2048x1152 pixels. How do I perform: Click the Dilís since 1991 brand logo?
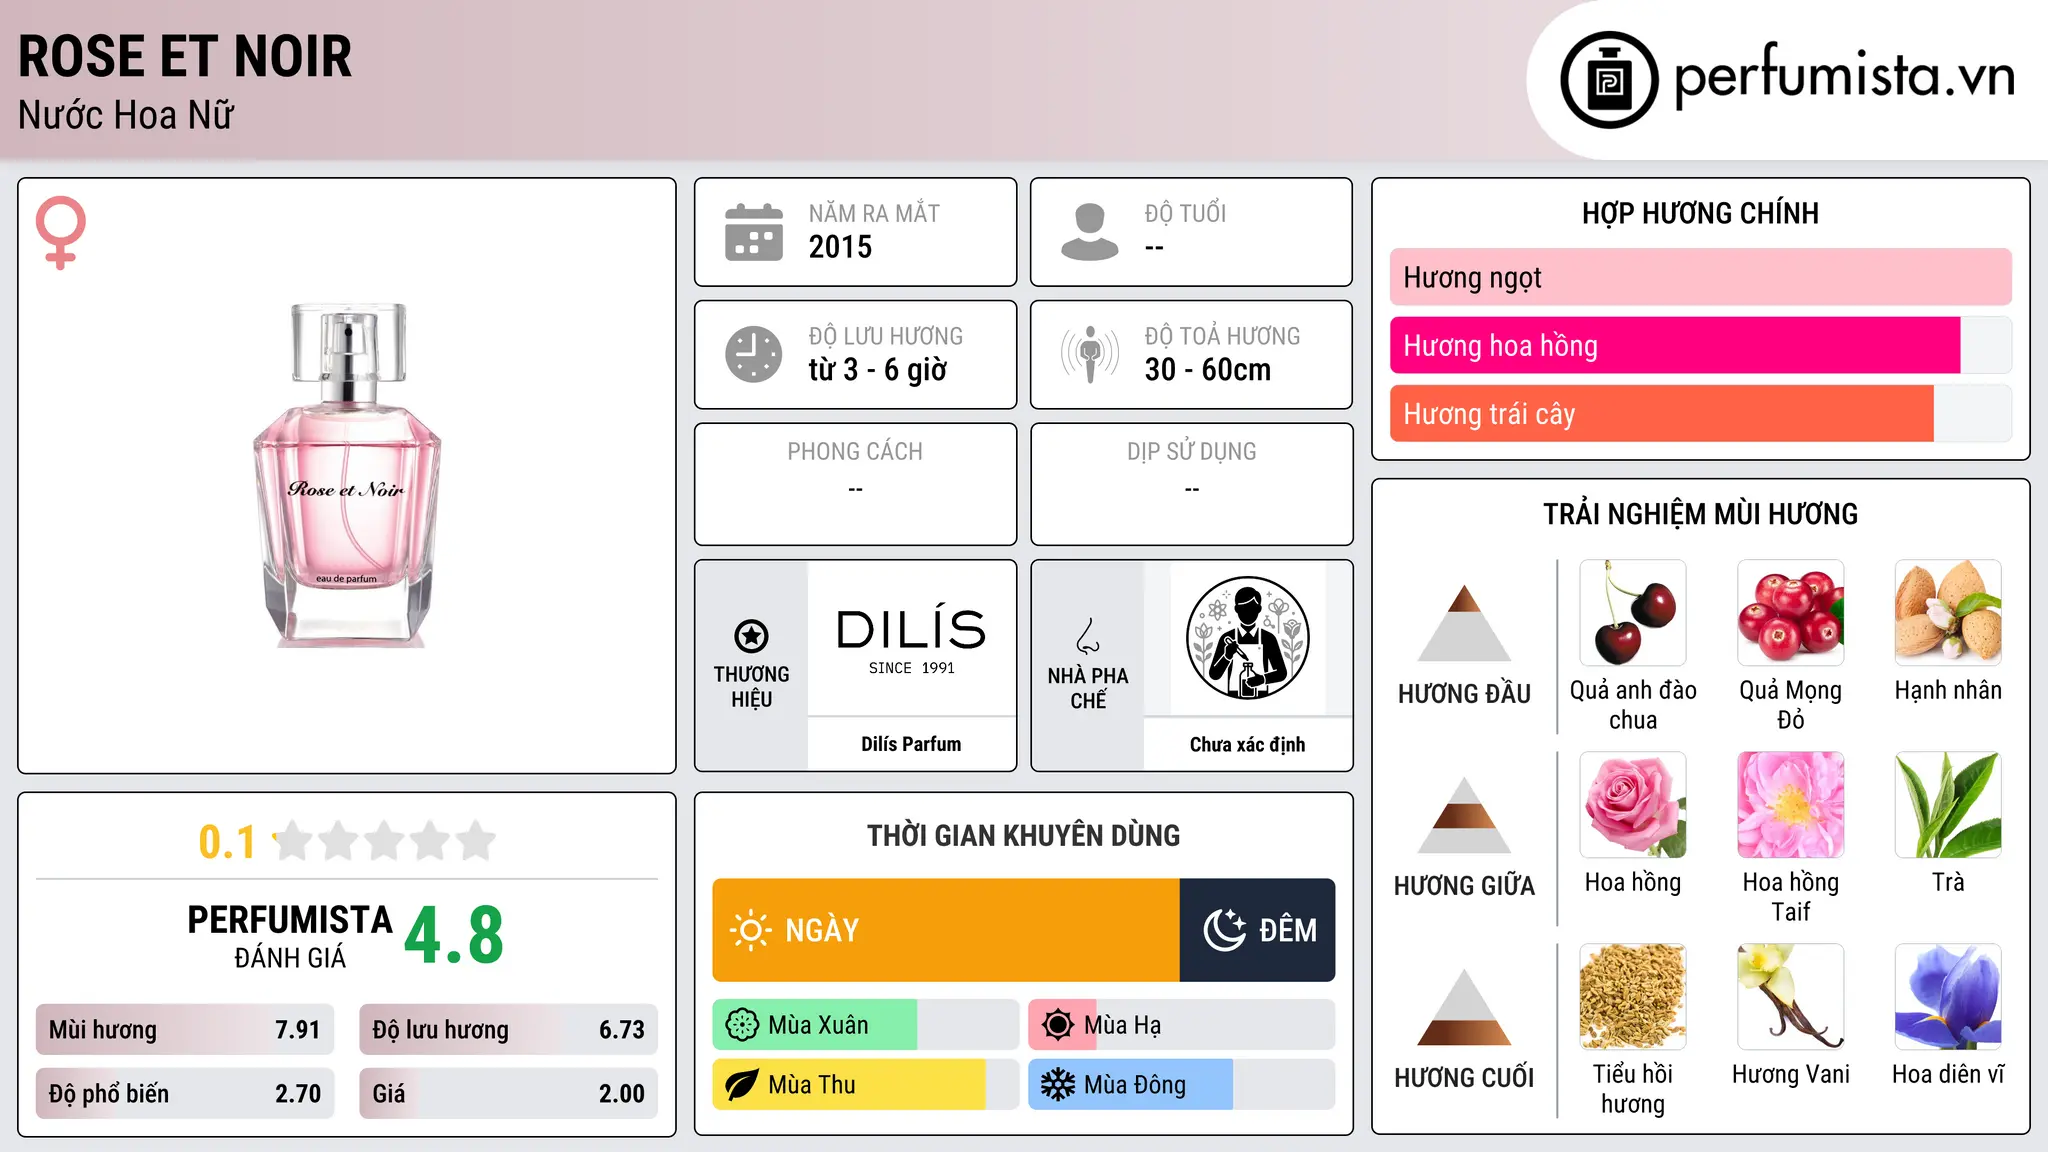(x=911, y=641)
